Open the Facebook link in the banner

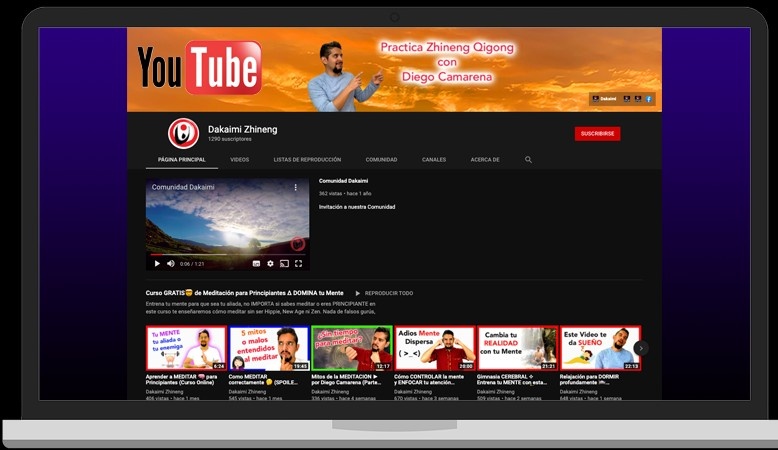(648, 99)
